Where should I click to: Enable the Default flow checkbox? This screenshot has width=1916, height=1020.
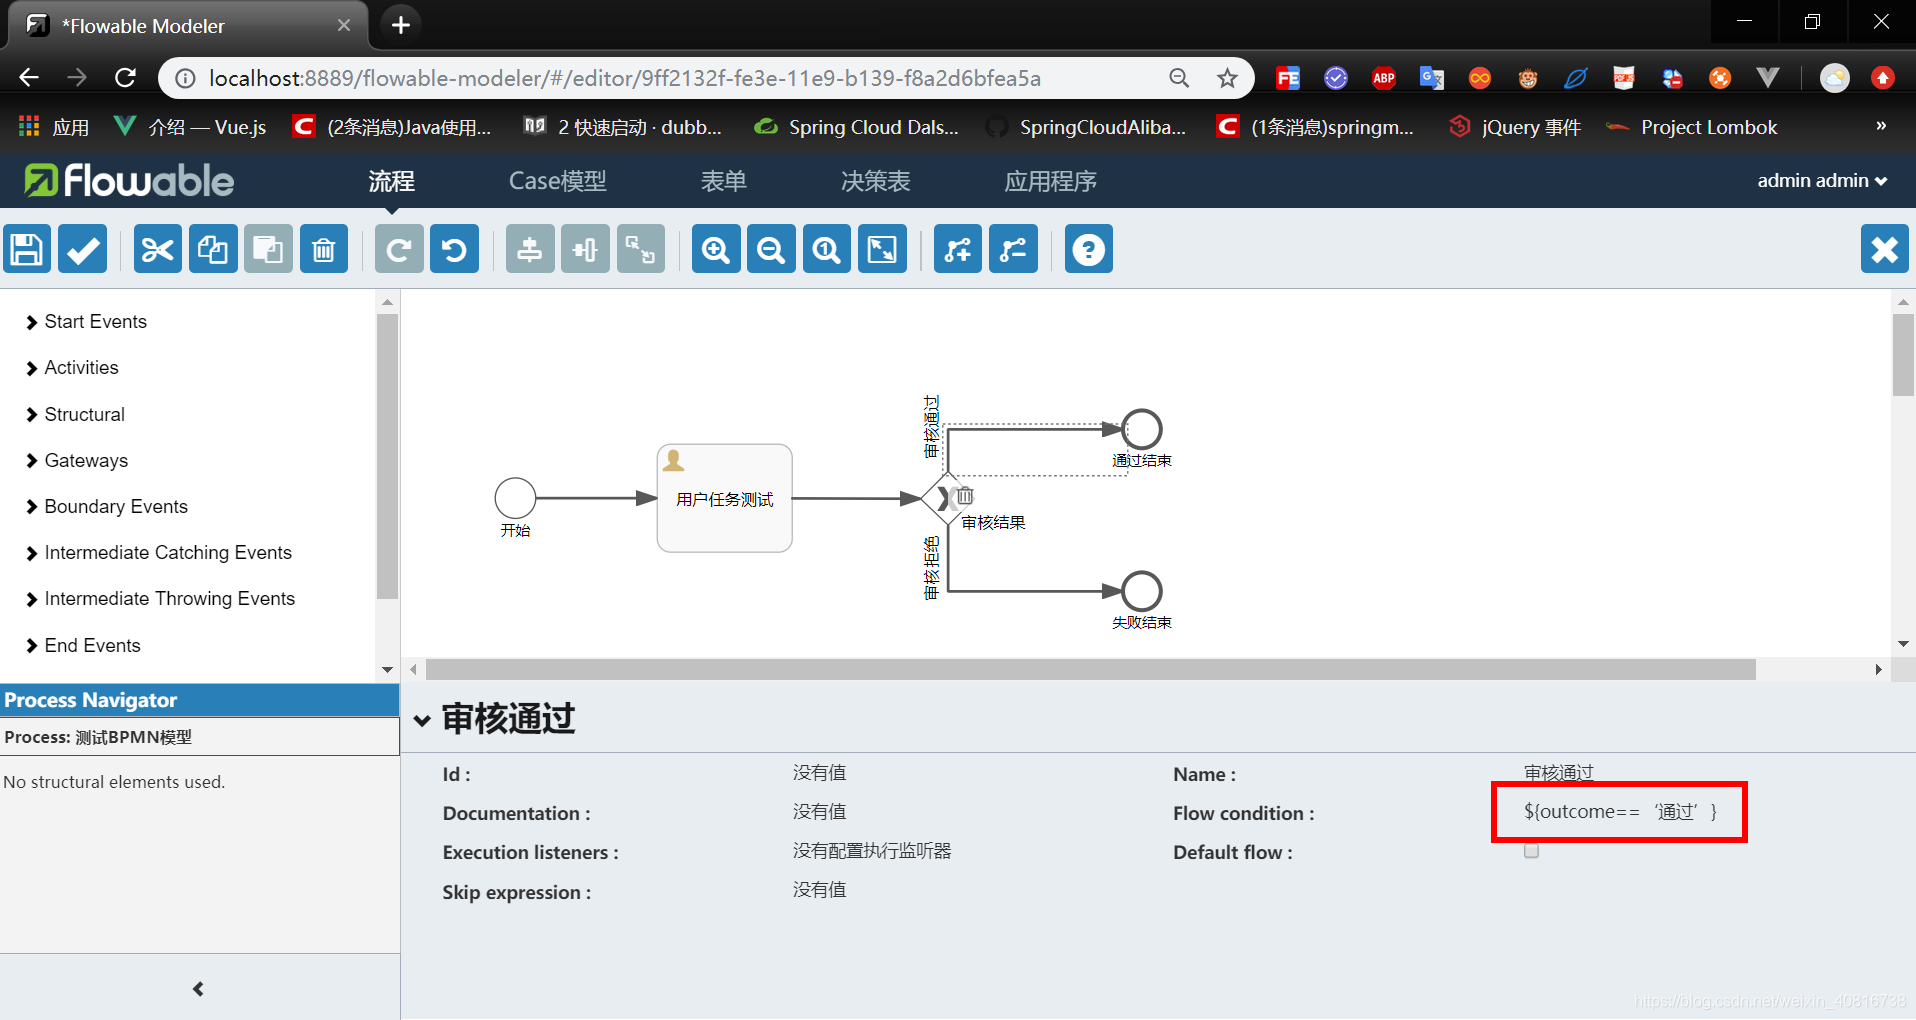(1530, 850)
